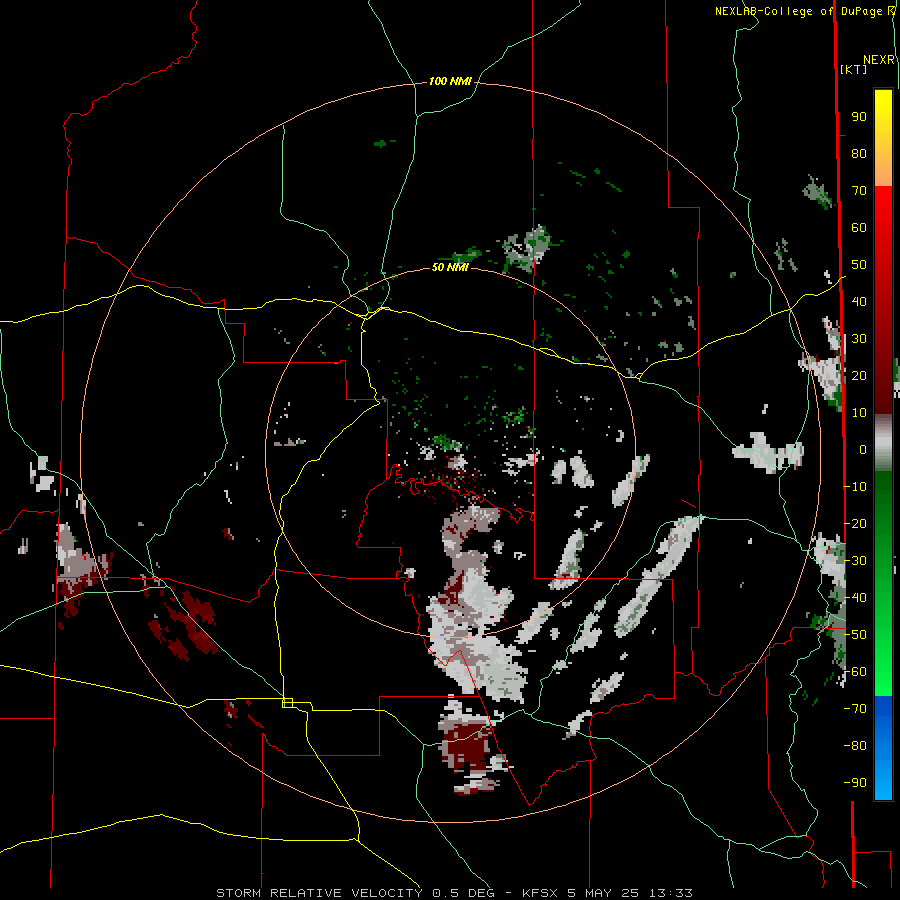Click the -30 scale label
The height and width of the screenshot is (900, 900).
(855, 561)
